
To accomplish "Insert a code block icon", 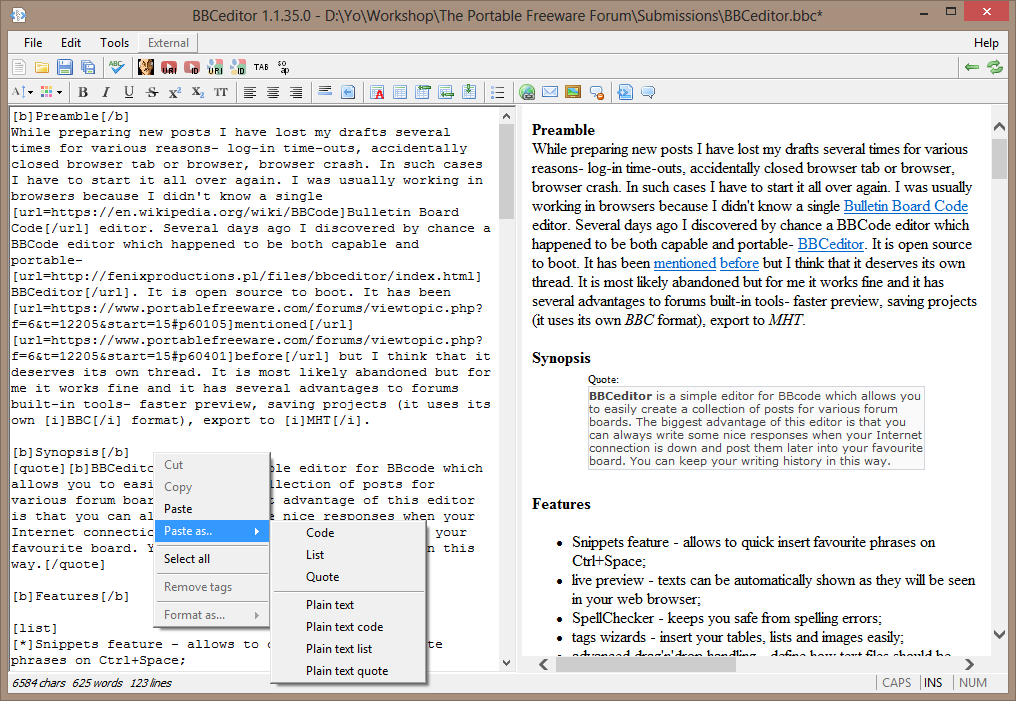I will point(625,93).
